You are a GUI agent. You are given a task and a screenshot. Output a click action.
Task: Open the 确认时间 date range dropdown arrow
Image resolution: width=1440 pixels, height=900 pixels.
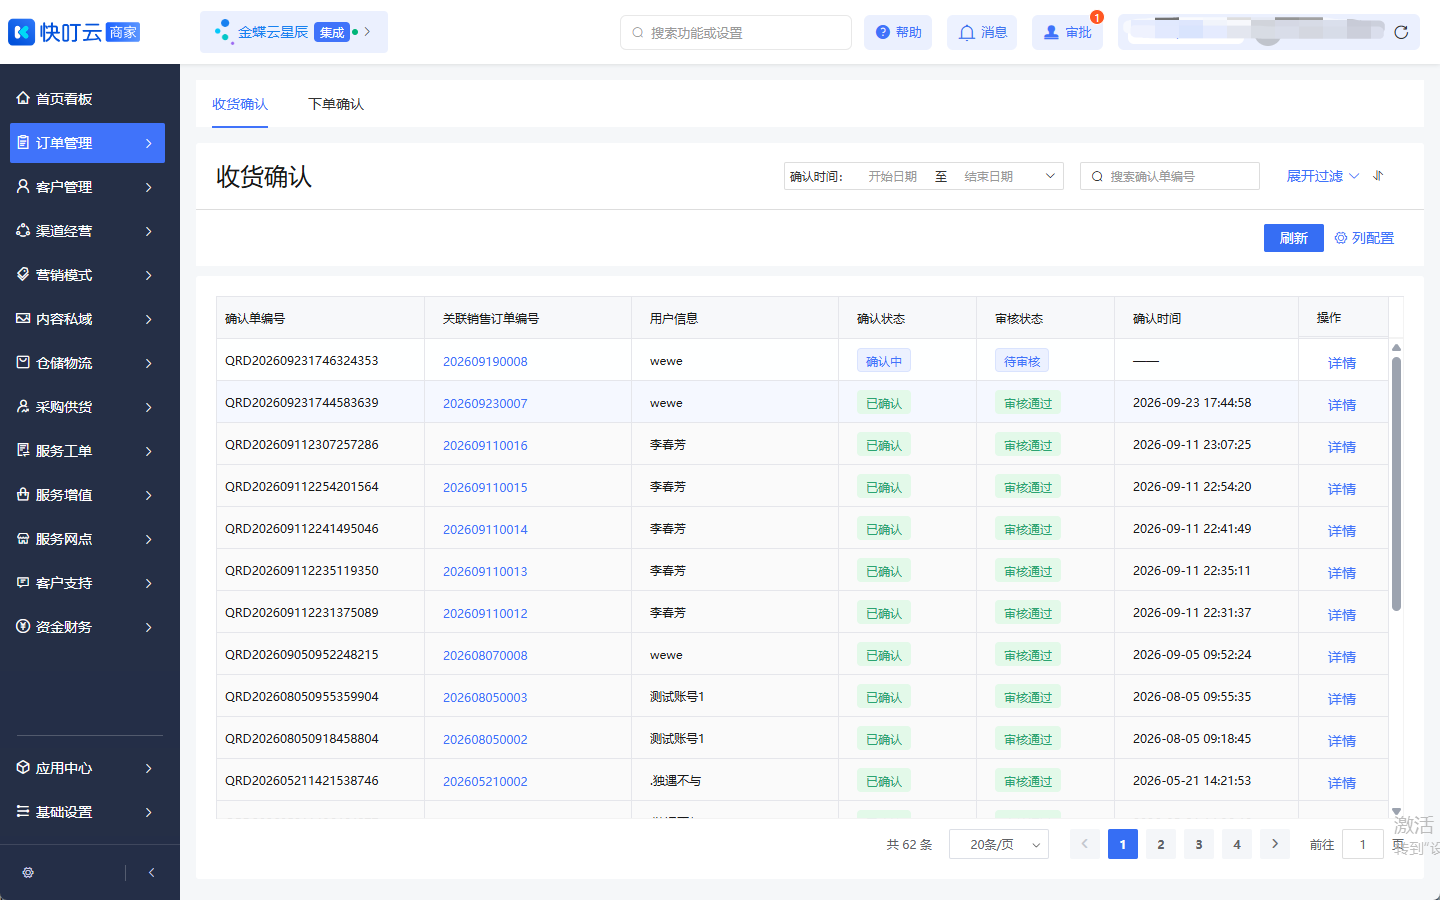click(1050, 176)
